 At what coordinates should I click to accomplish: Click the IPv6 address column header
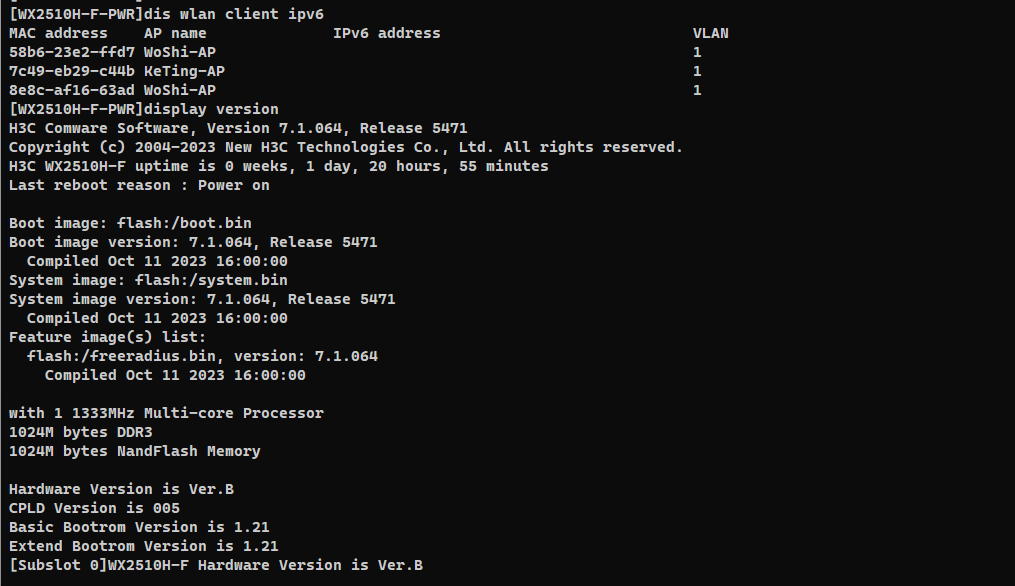(x=386, y=33)
